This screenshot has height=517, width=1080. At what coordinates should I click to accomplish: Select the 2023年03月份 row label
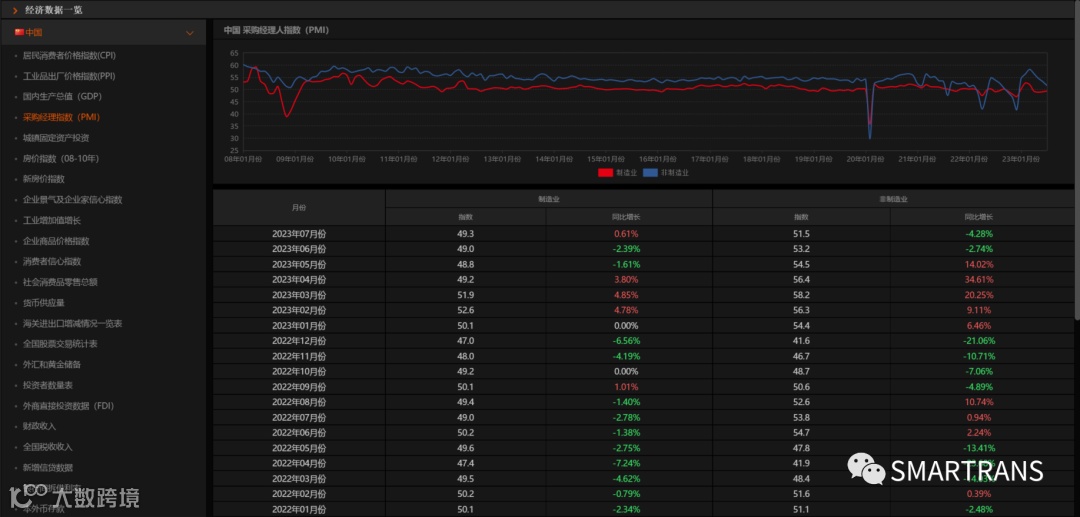click(x=299, y=295)
